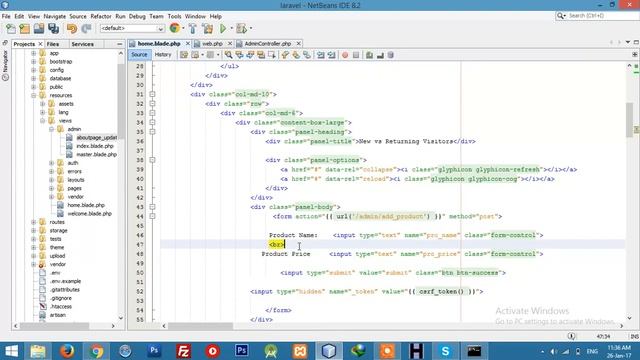Switch to the AdminController.php editor tab
Viewport: 640px width, 360px height.
coord(268,44)
